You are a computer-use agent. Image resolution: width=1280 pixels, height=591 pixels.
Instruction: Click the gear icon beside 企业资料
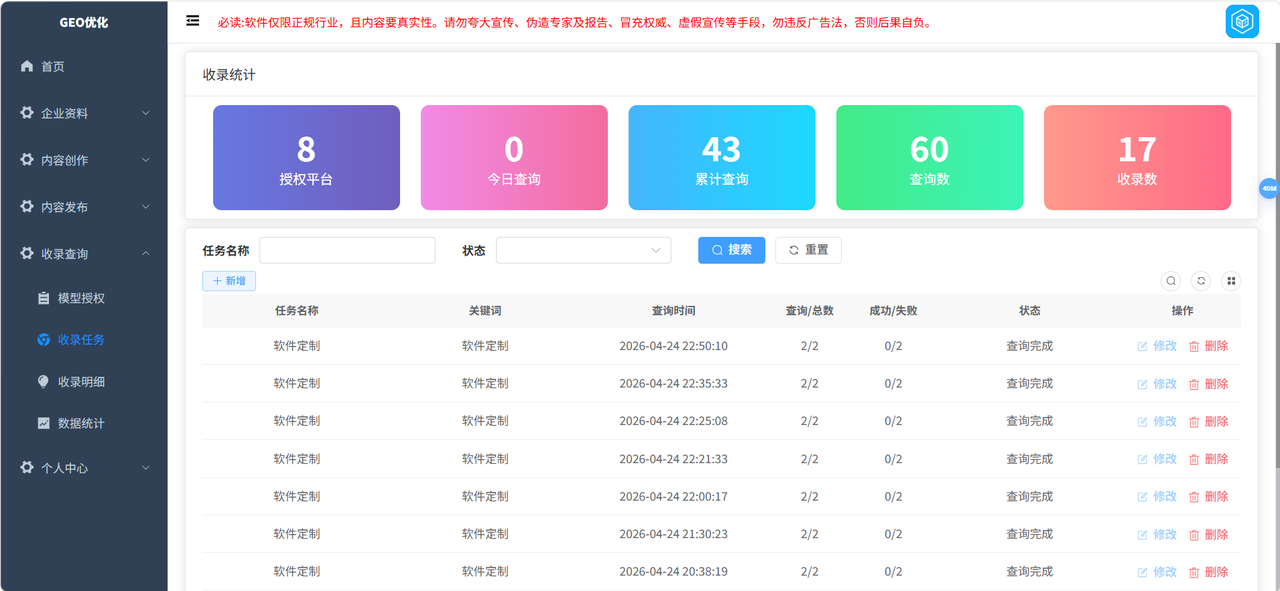click(27, 113)
